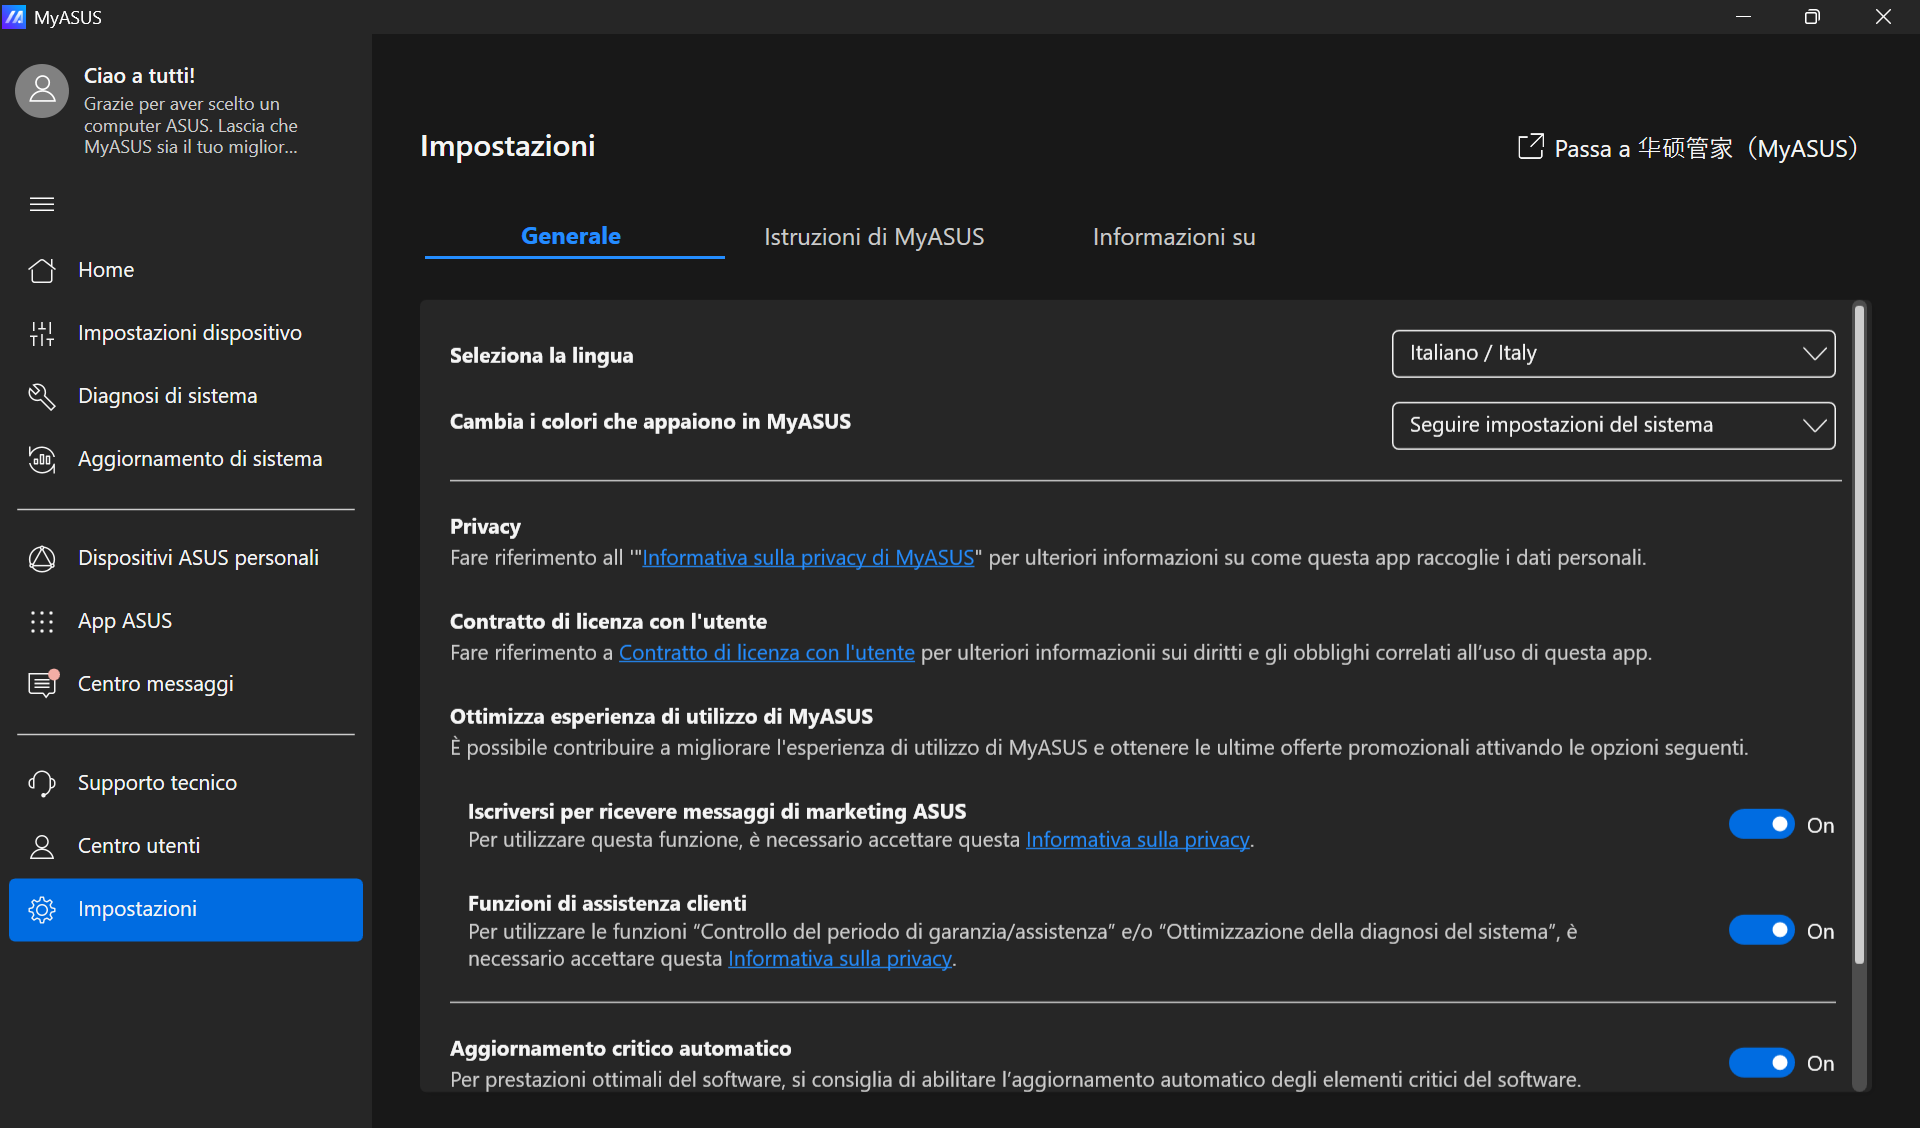Viewport: 1920px width, 1128px height.
Task: Click Cambia i colori che appaiono label
Action: [x=650, y=422]
